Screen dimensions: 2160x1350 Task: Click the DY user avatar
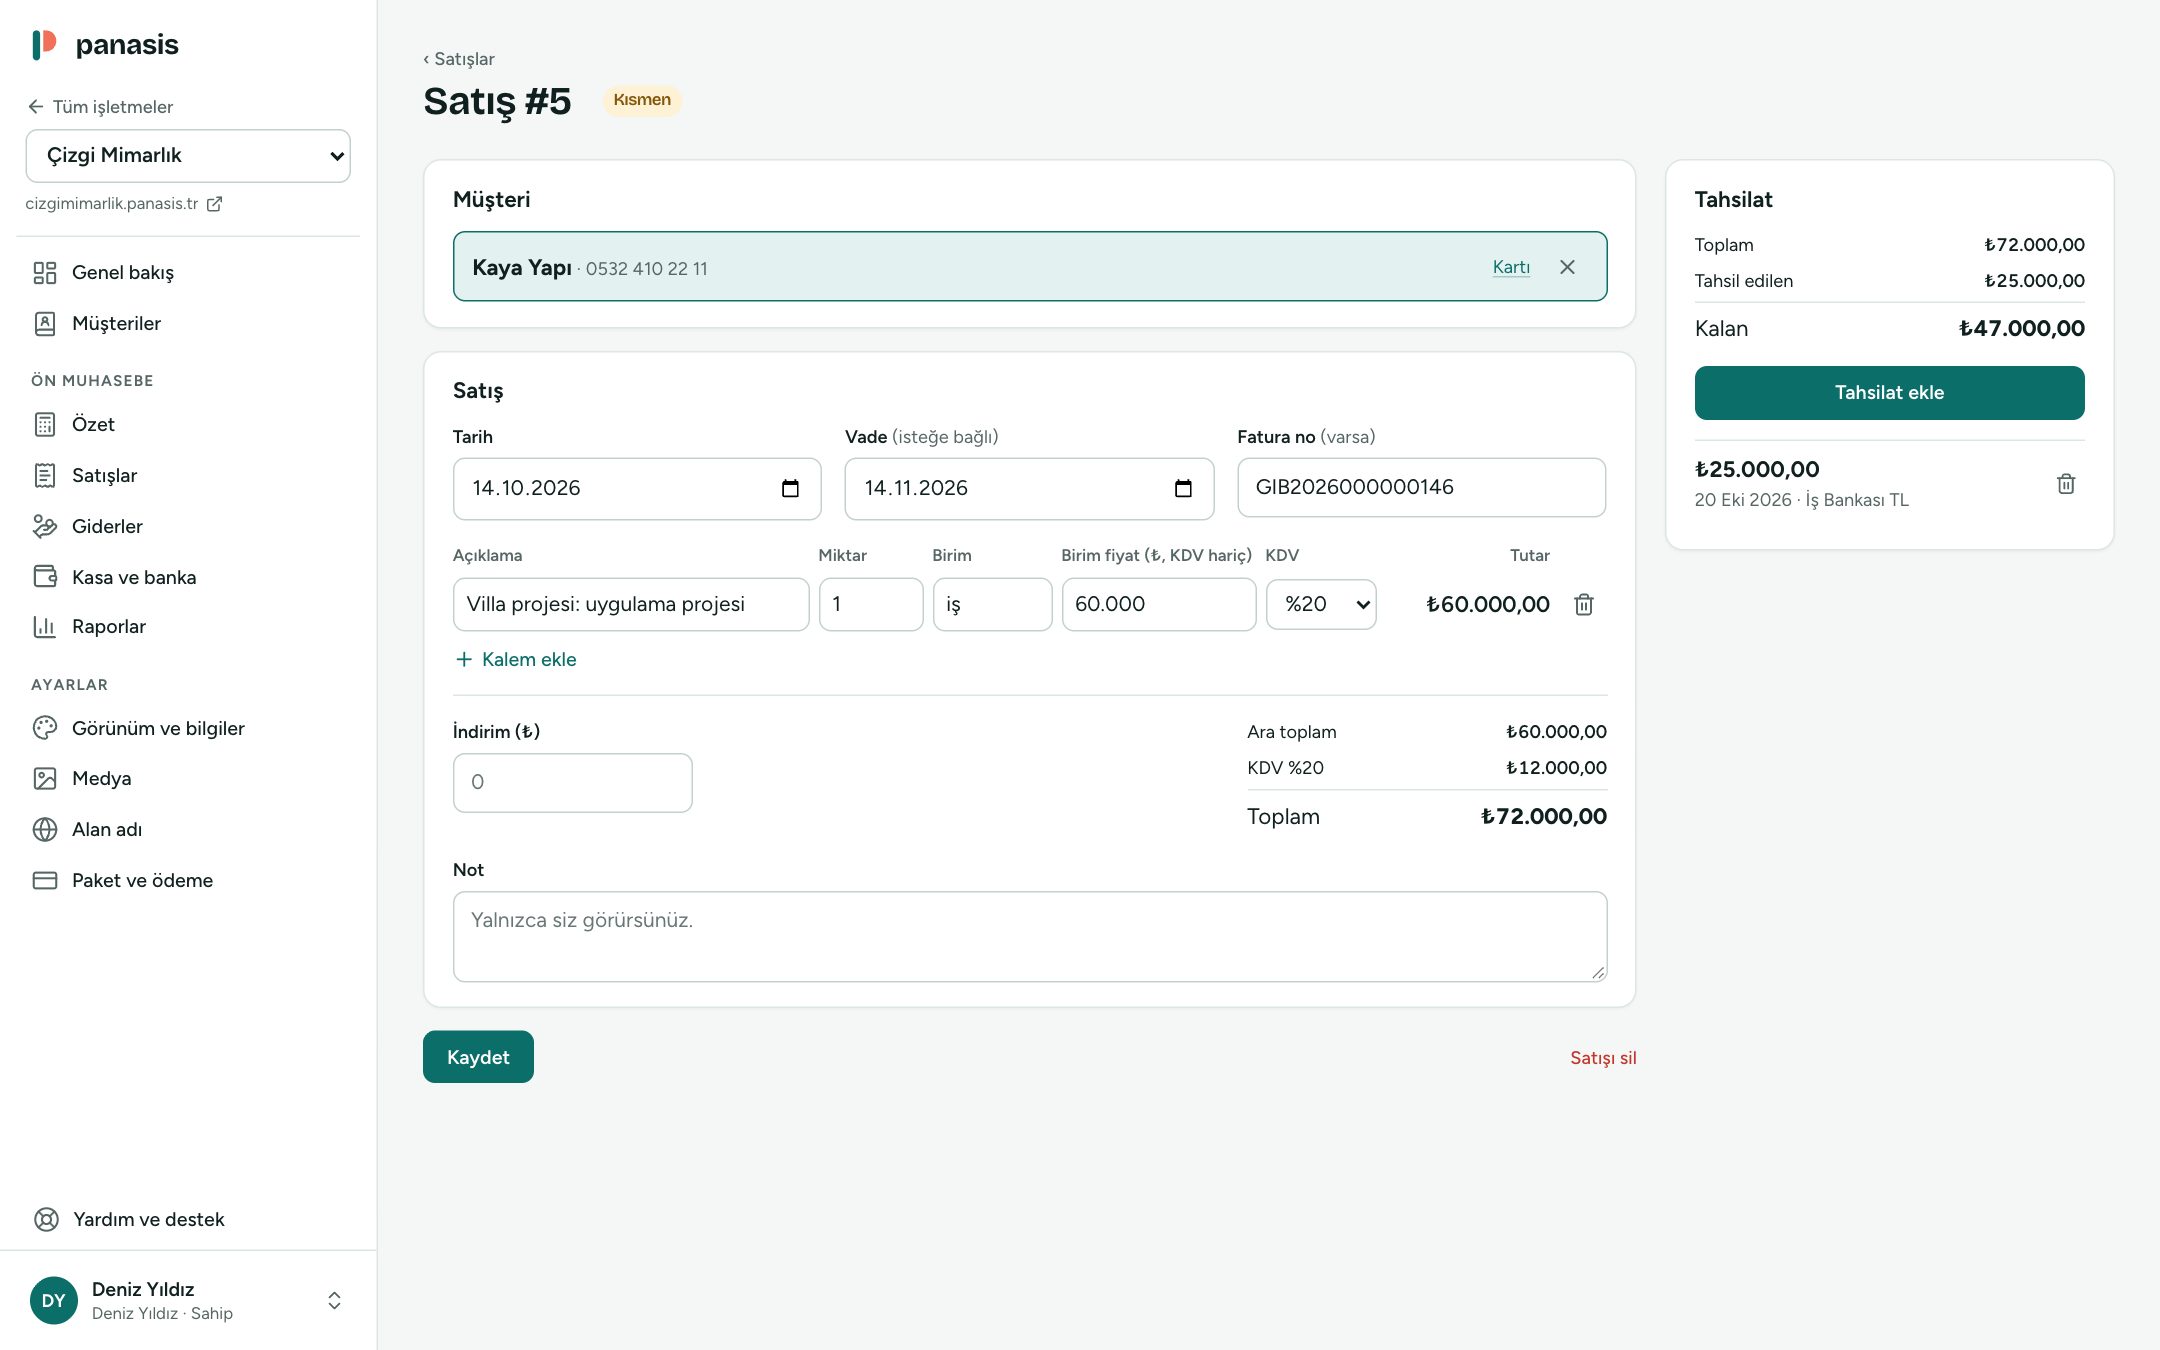54,1300
